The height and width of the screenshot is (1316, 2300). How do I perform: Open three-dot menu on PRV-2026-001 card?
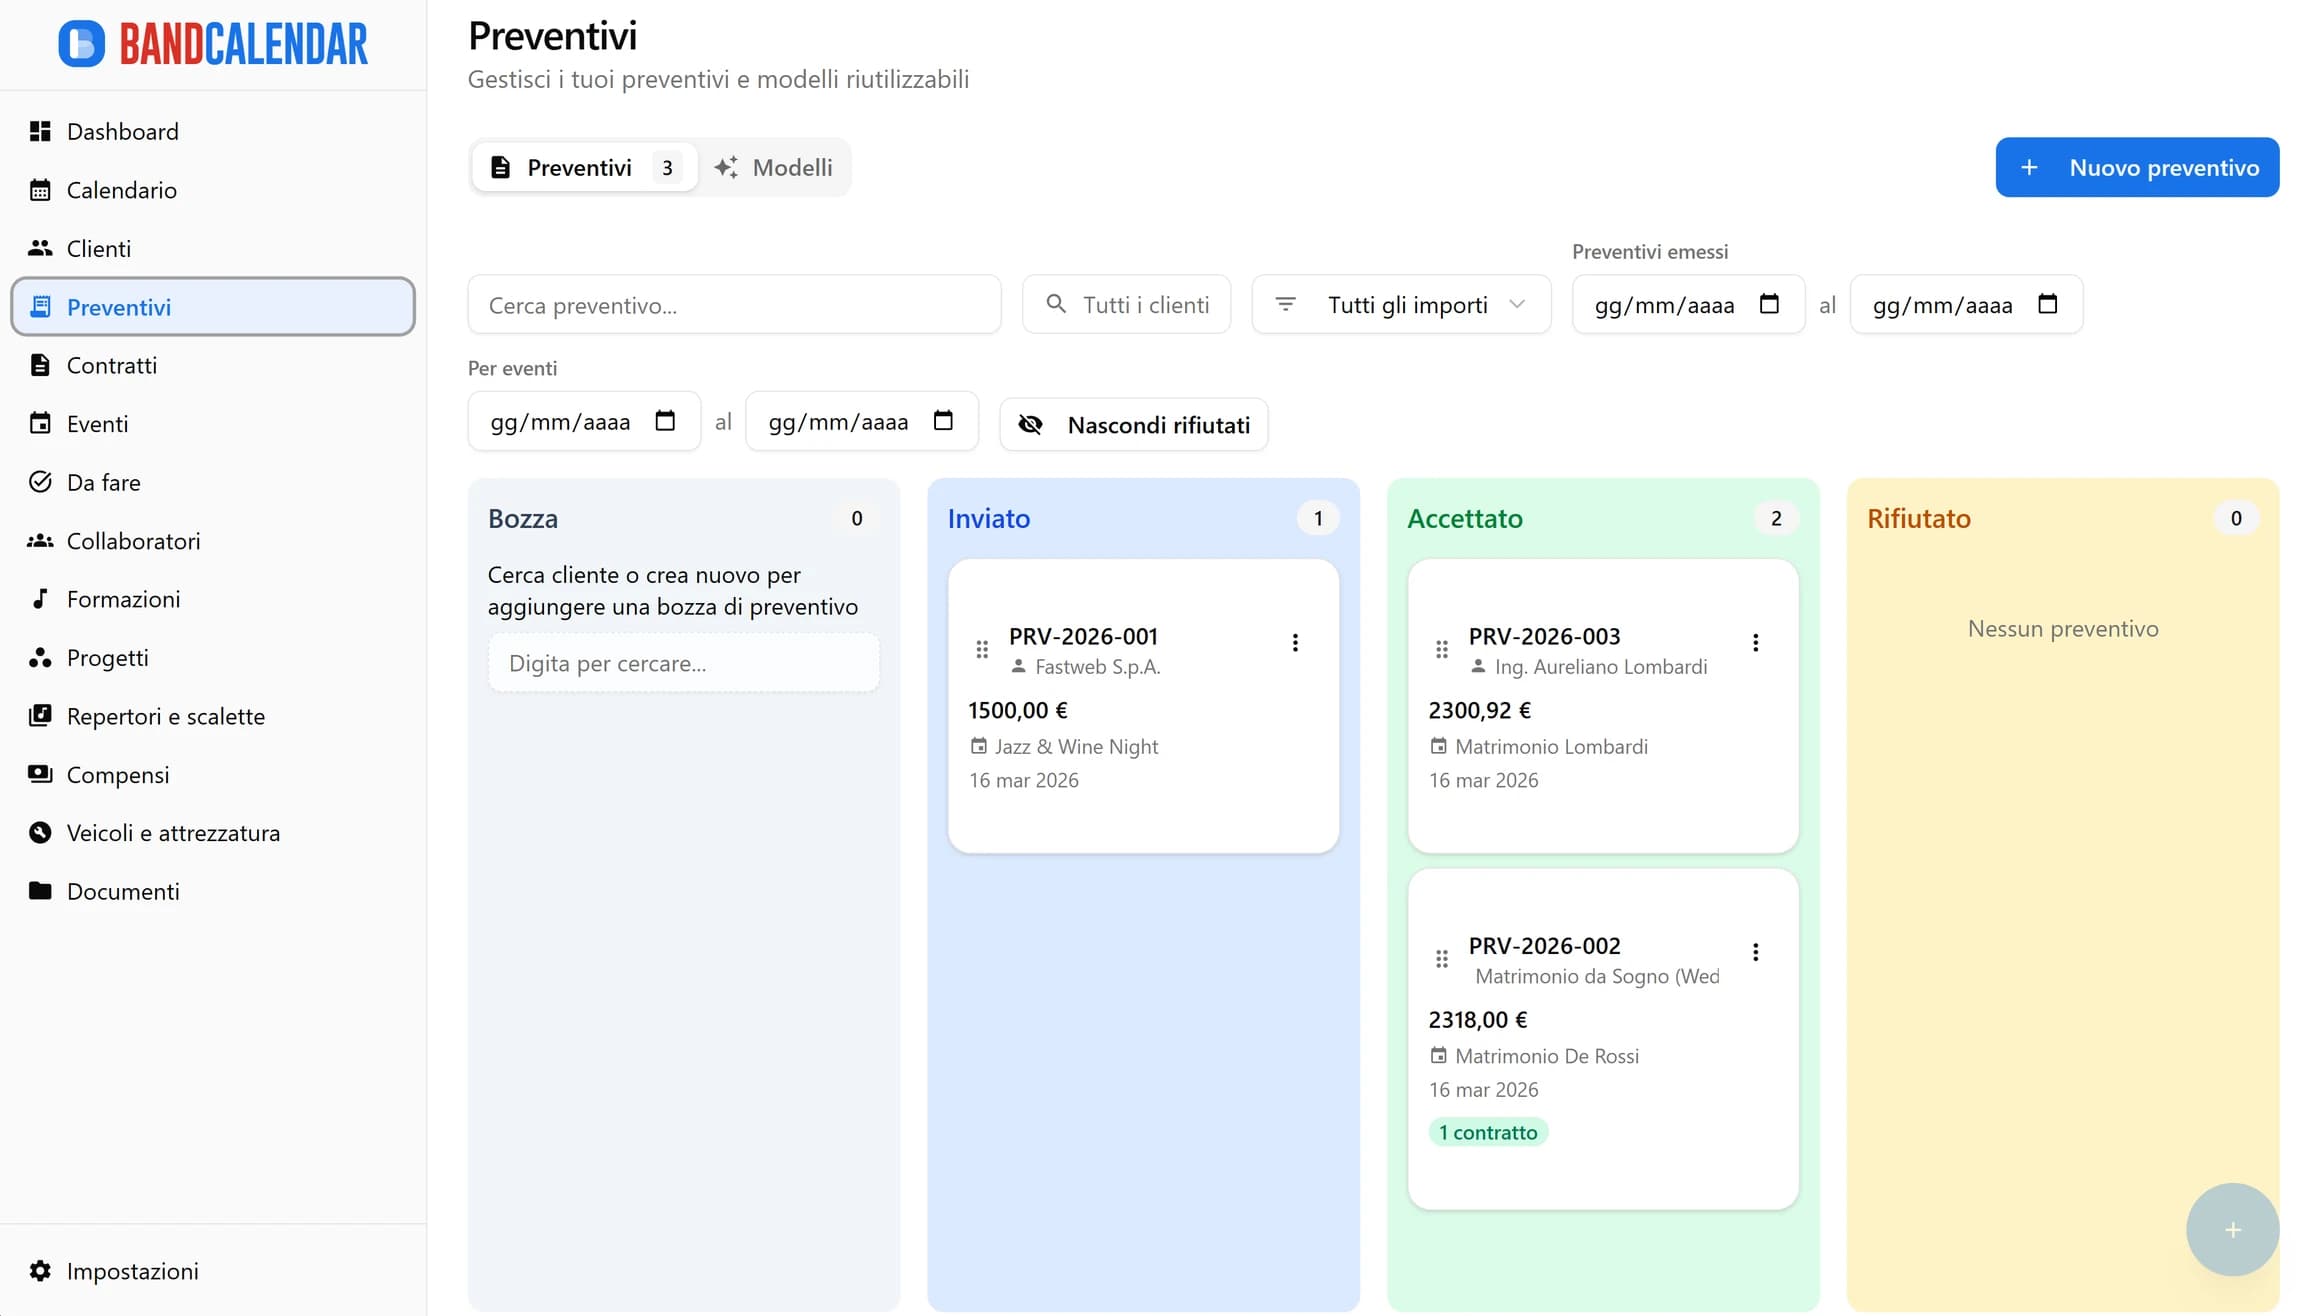[x=1295, y=642]
